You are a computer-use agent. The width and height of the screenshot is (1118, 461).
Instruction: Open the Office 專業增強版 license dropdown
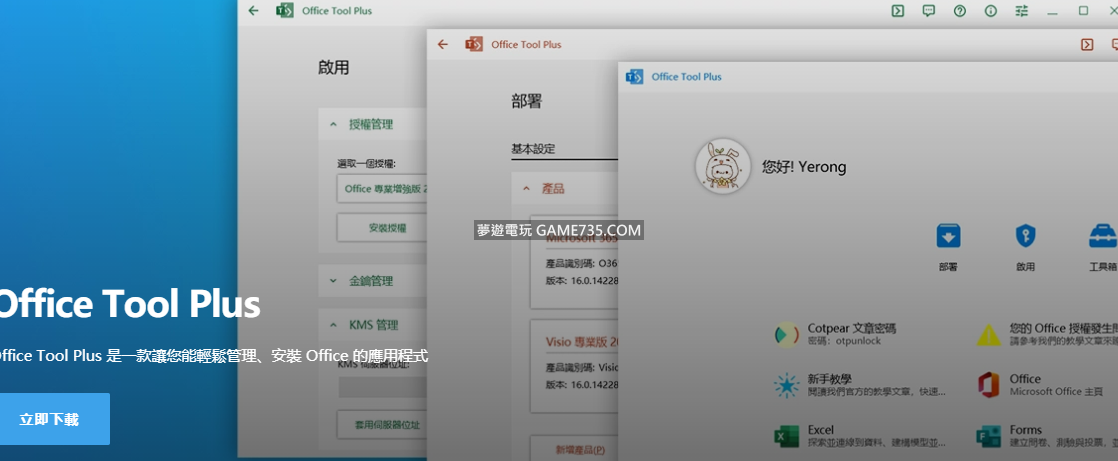[381, 190]
